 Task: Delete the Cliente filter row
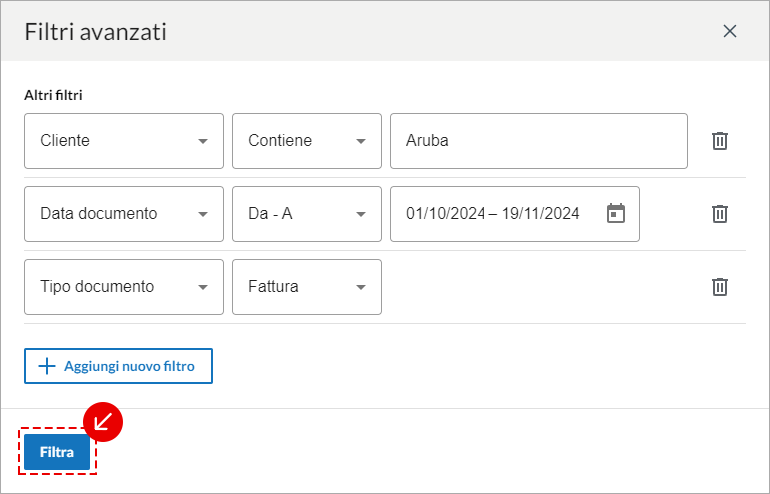pos(719,141)
